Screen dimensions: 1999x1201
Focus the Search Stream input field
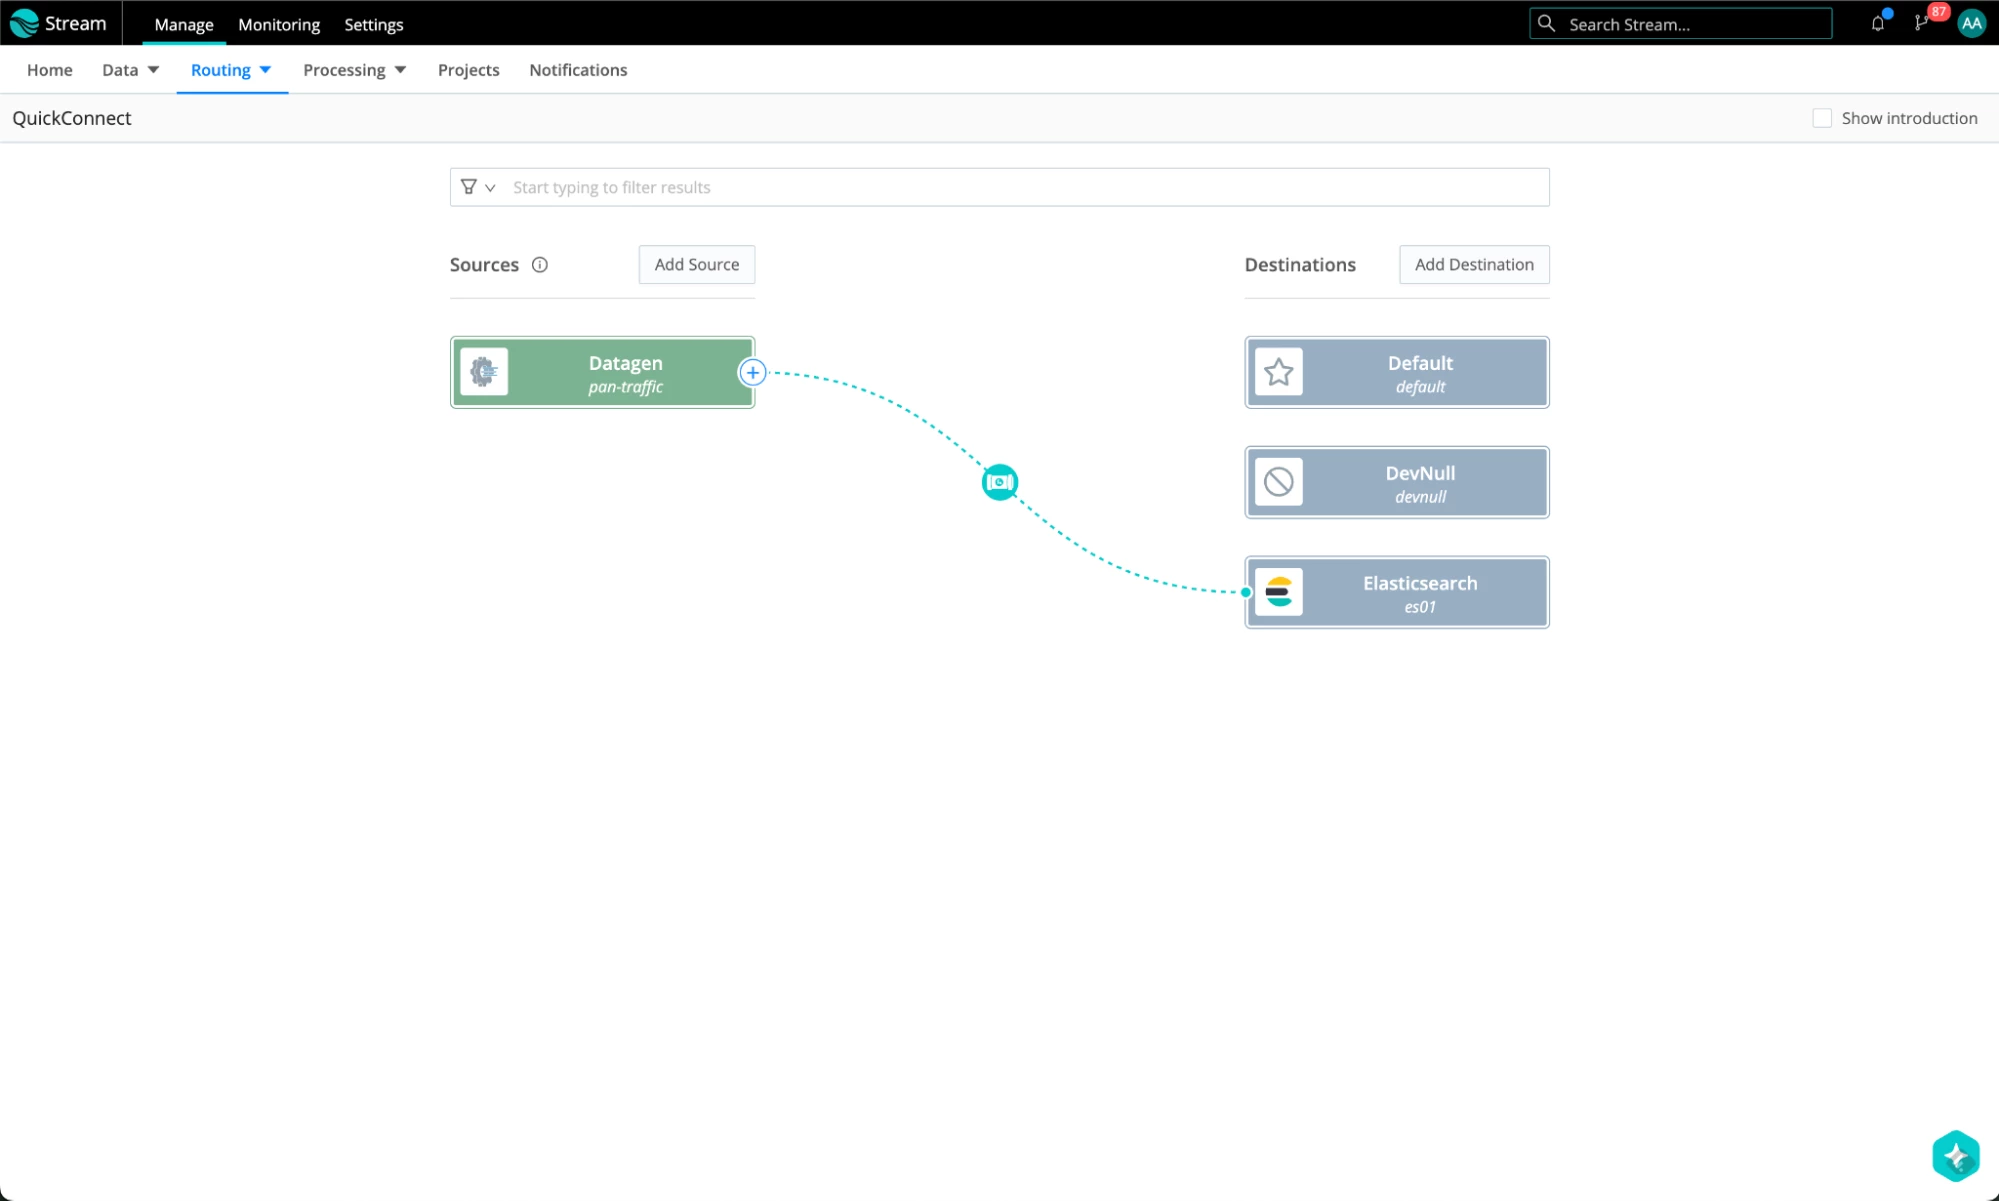[1680, 23]
